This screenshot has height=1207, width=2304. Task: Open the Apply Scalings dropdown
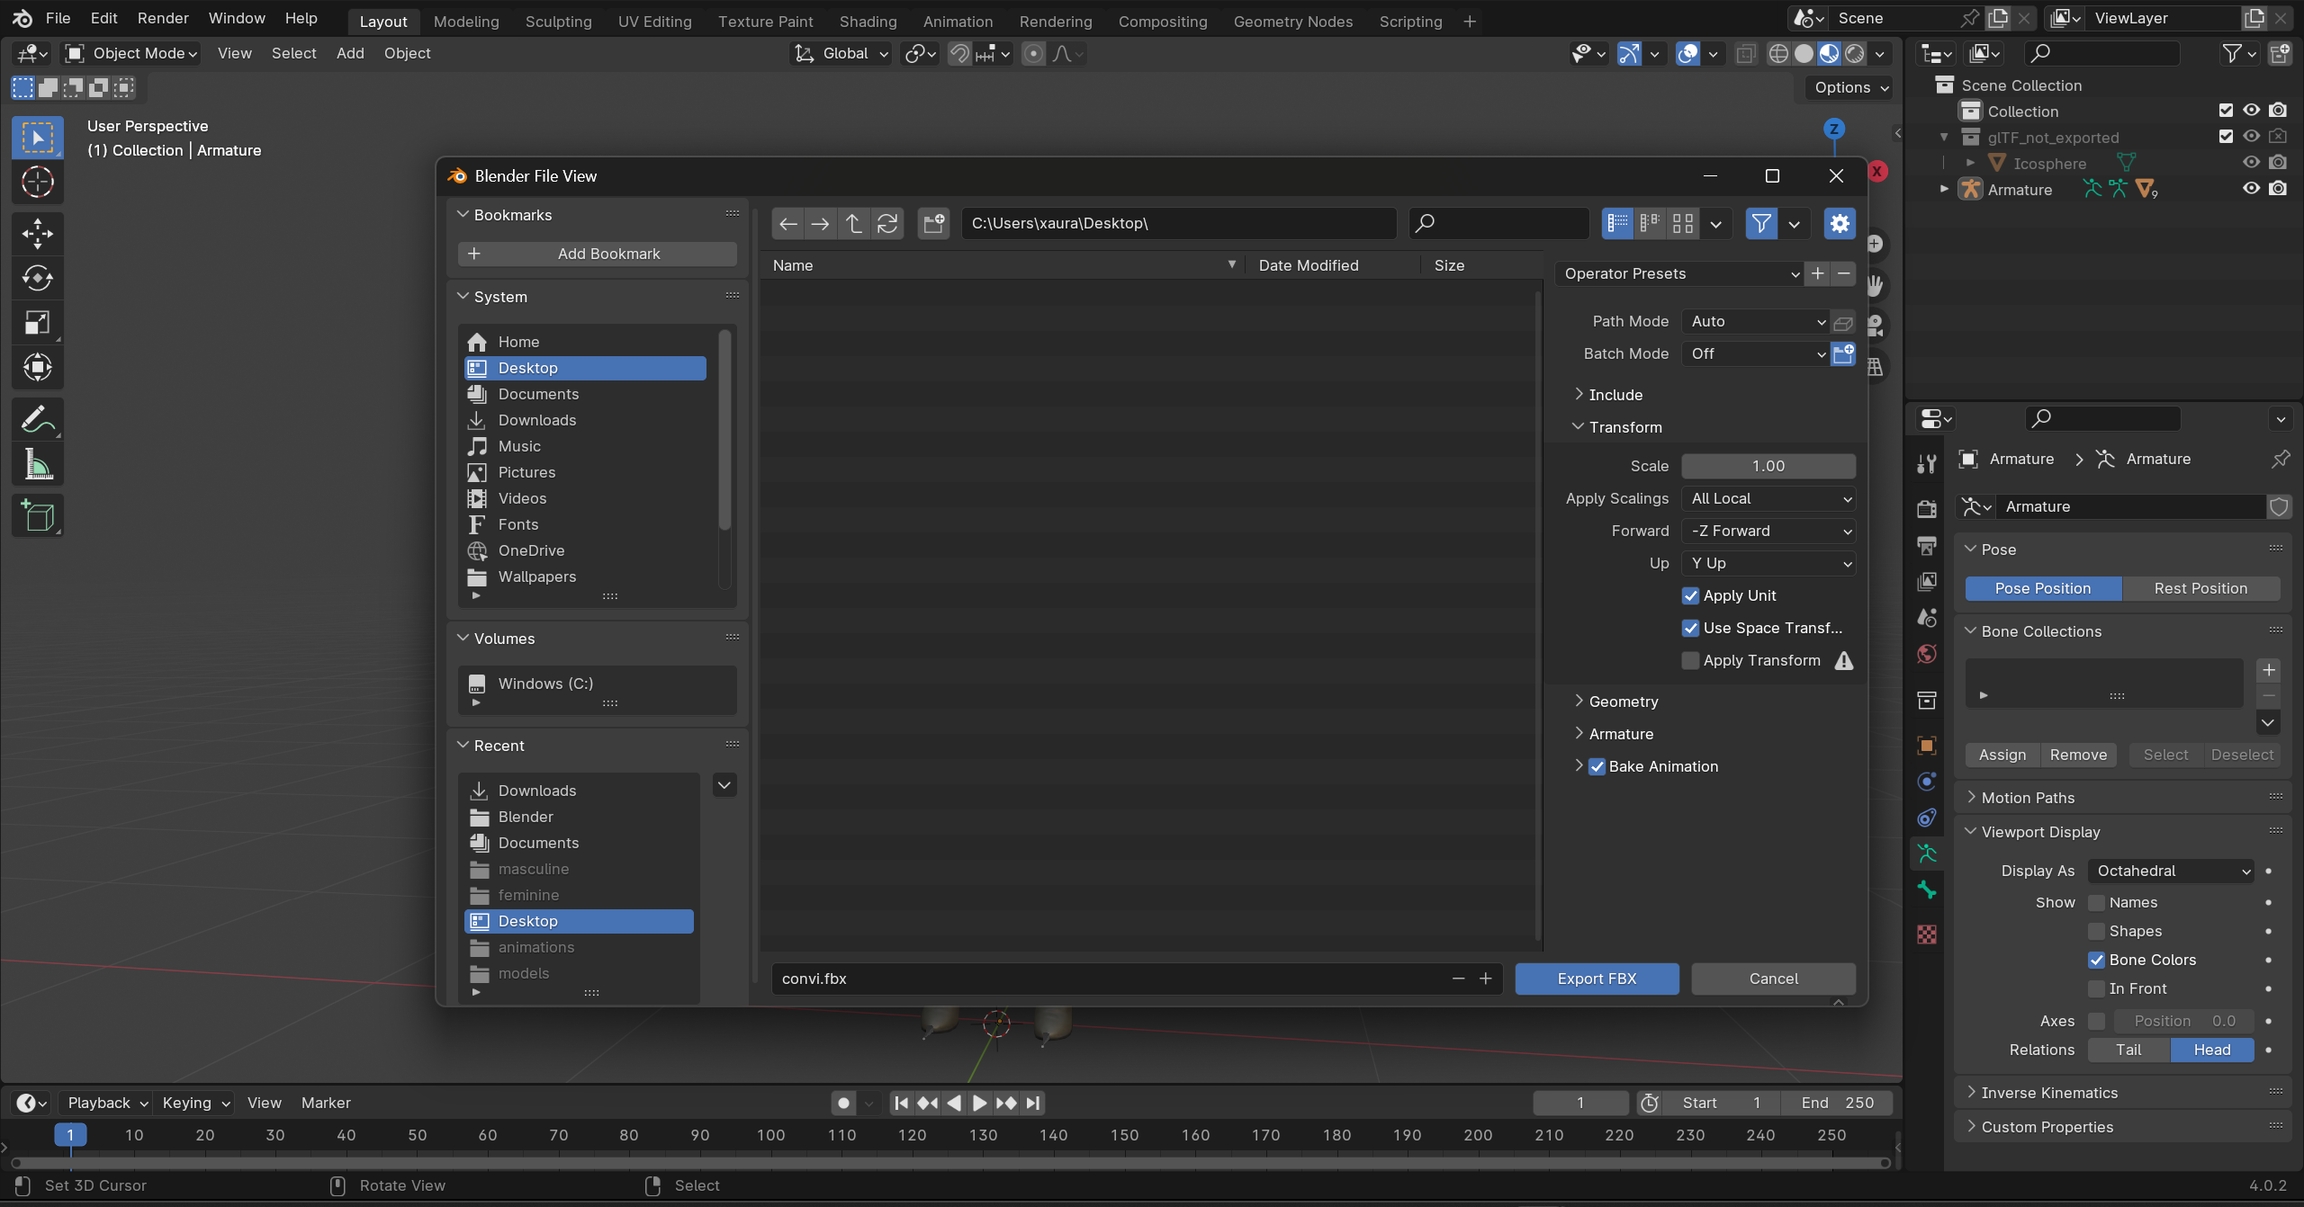click(1768, 499)
